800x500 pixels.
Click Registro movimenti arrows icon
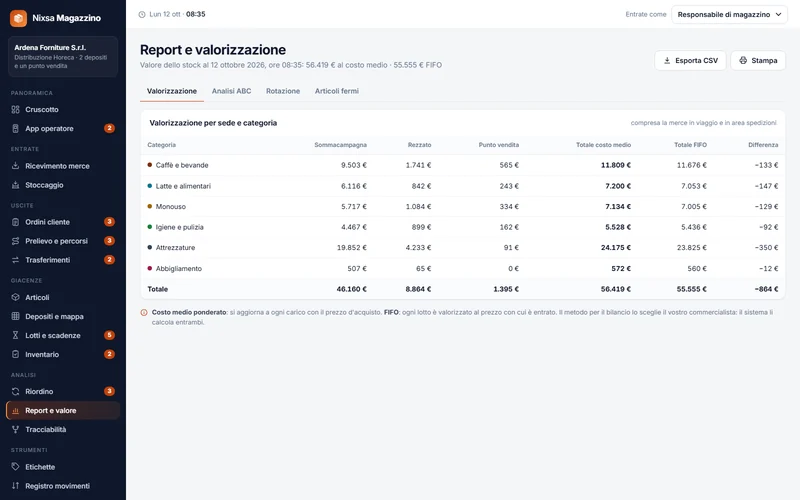pyautogui.click(x=15, y=486)
